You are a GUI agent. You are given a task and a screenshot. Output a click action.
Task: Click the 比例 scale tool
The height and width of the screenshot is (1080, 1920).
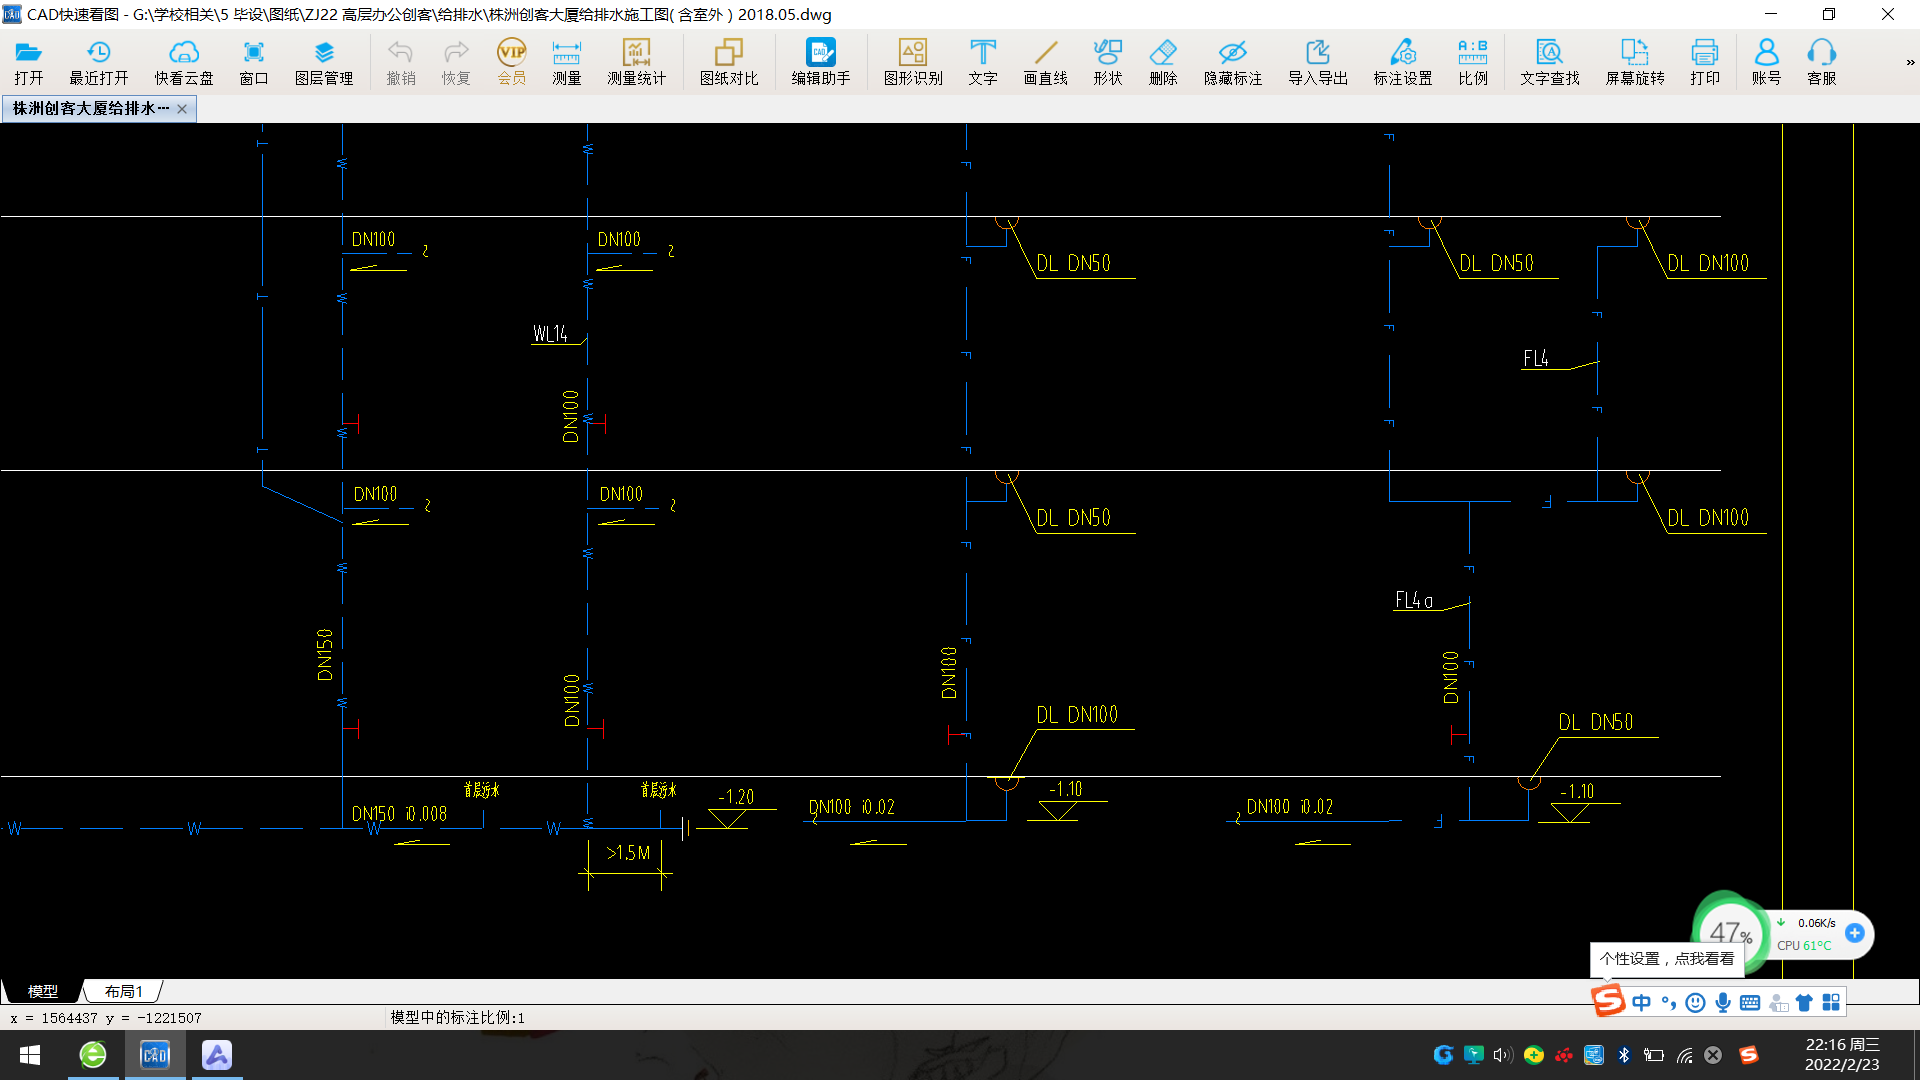[x=1472, y=62]
